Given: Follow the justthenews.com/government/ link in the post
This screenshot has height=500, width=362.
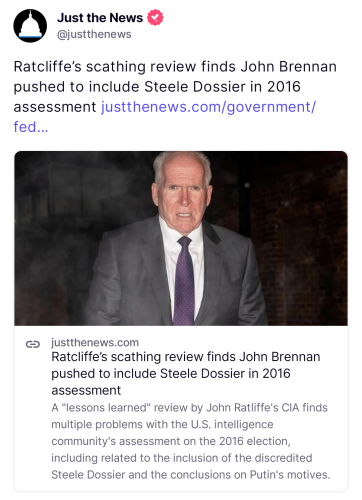Looking at the screenshot, I should tap(208, 107).
